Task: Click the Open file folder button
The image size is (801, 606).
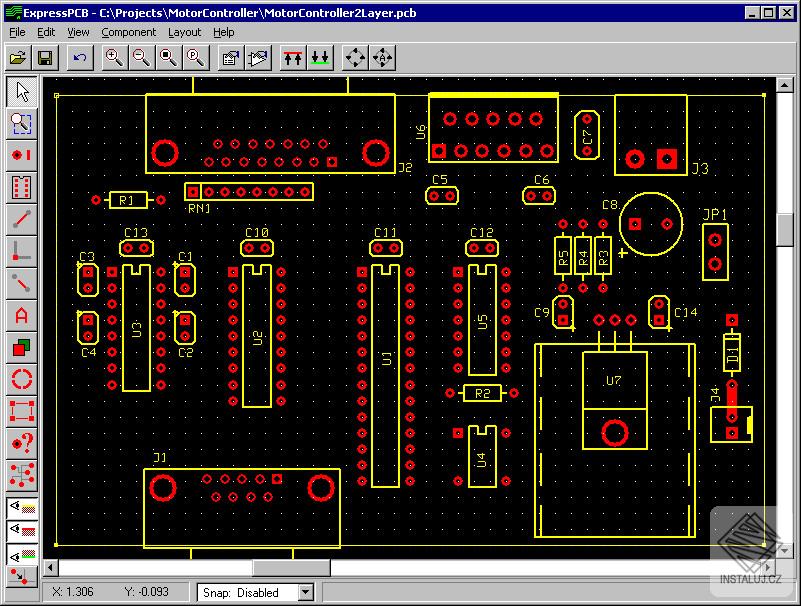Action: pyautogui.click(x=18, y=58)
